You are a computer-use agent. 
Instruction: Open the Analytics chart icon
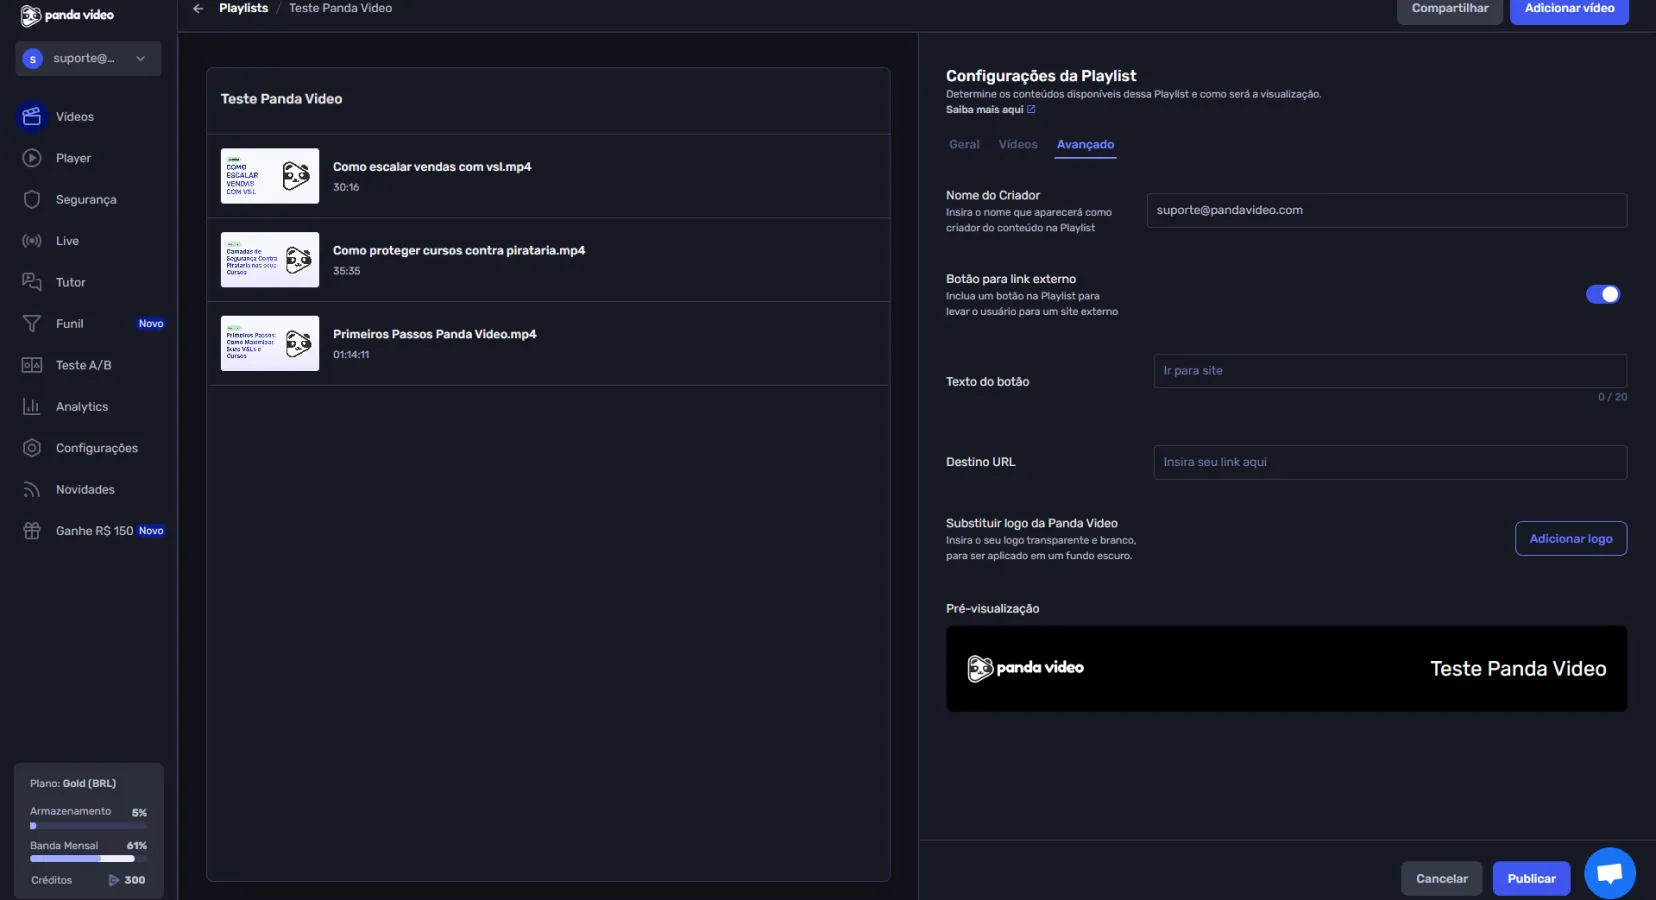(x=32, y=407)
